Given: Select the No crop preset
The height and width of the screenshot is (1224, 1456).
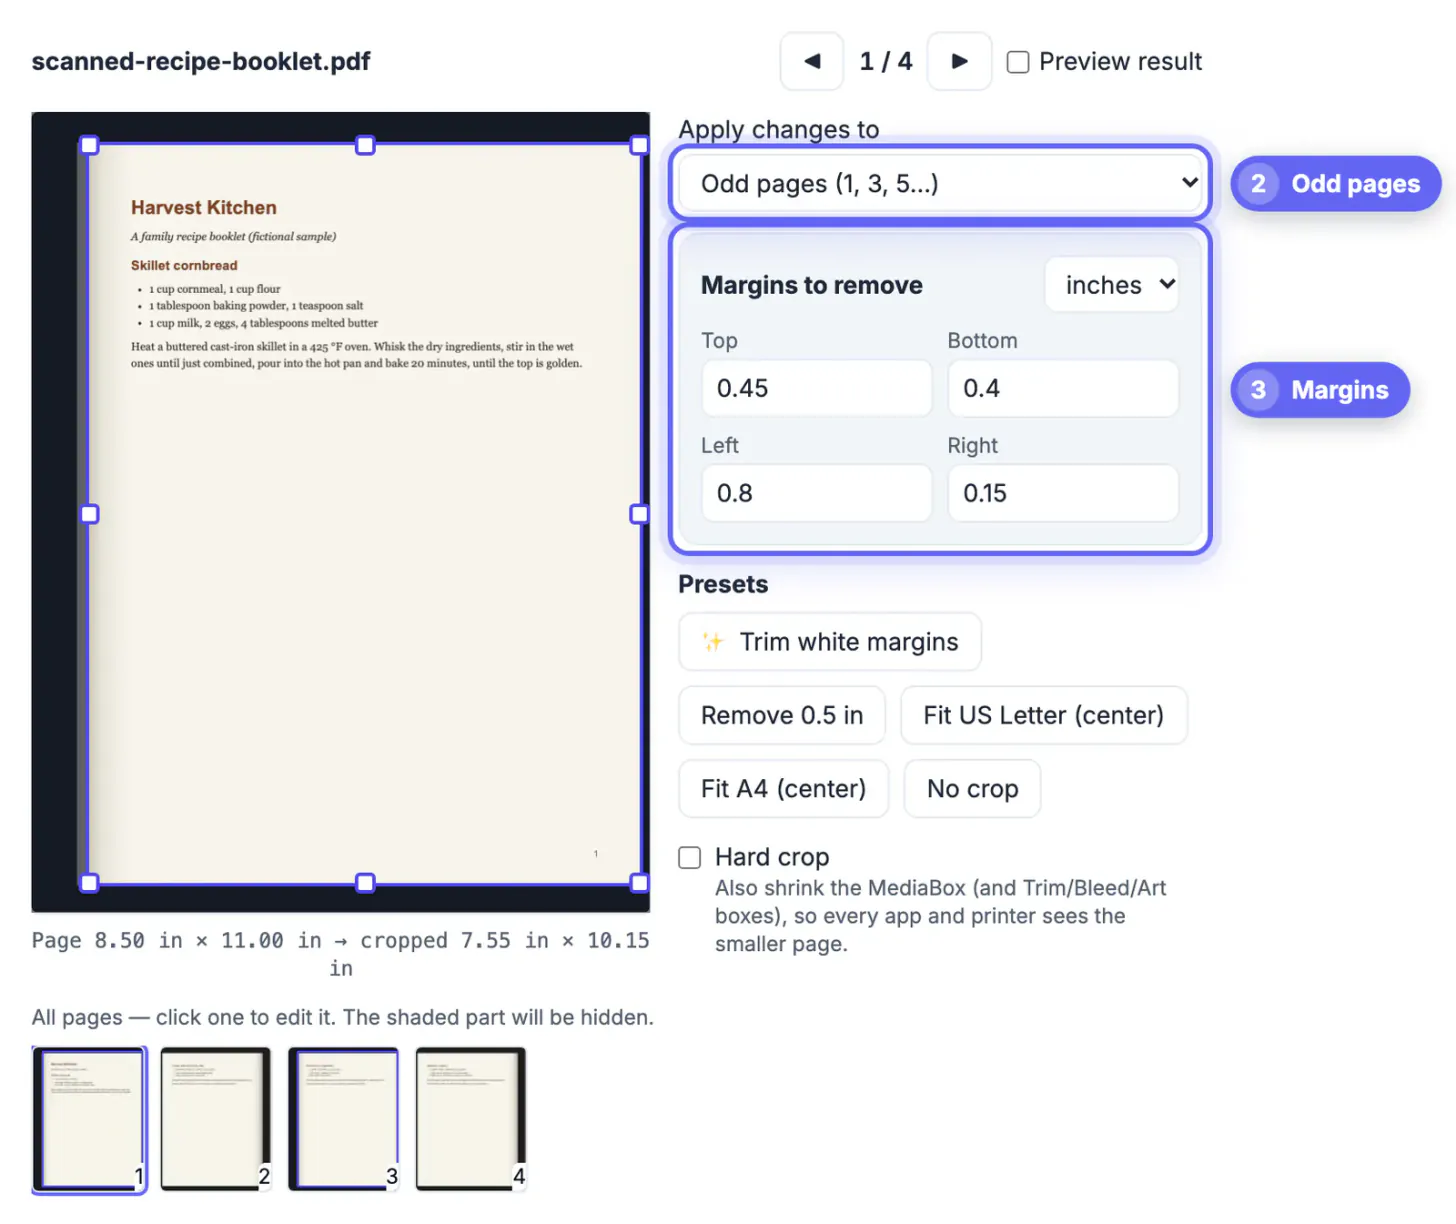Looking at the screenshot, I should 973,789.
